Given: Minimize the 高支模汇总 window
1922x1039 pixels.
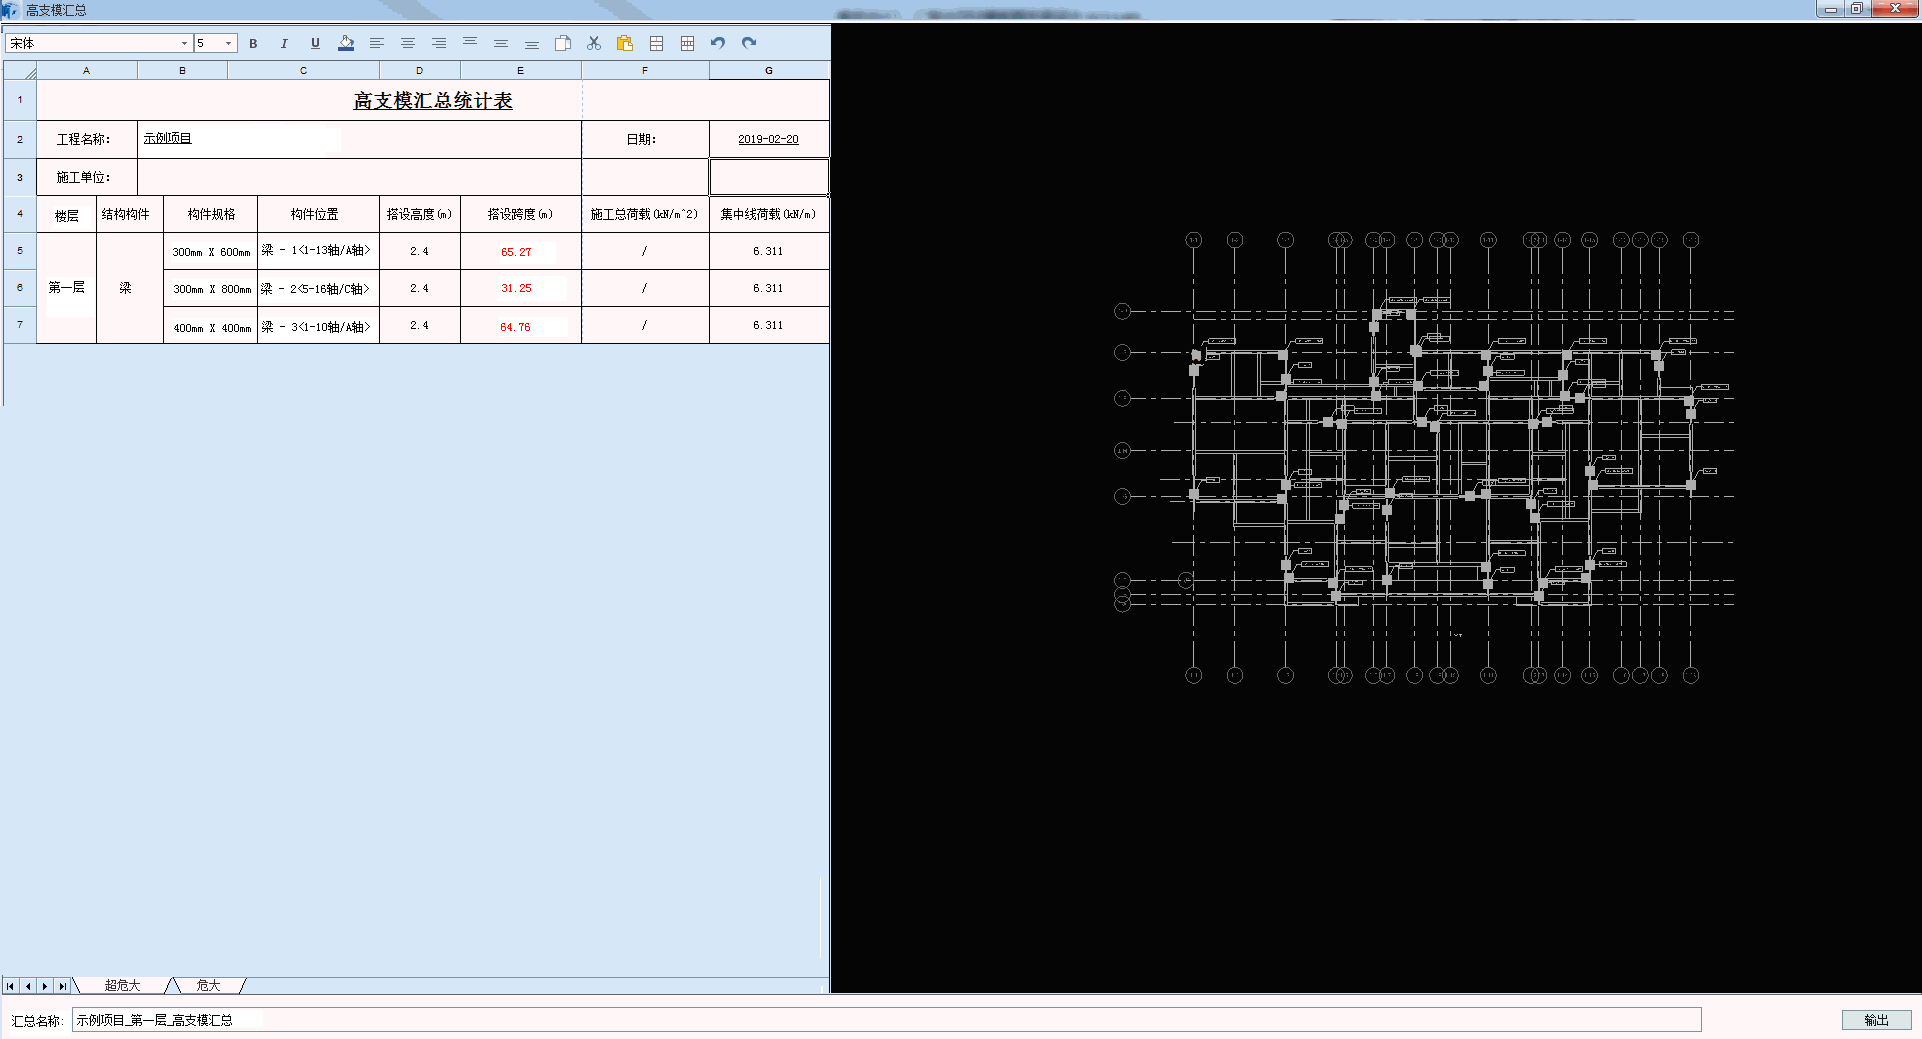Looking at the screenshot, I should [x=1831, y=9].
